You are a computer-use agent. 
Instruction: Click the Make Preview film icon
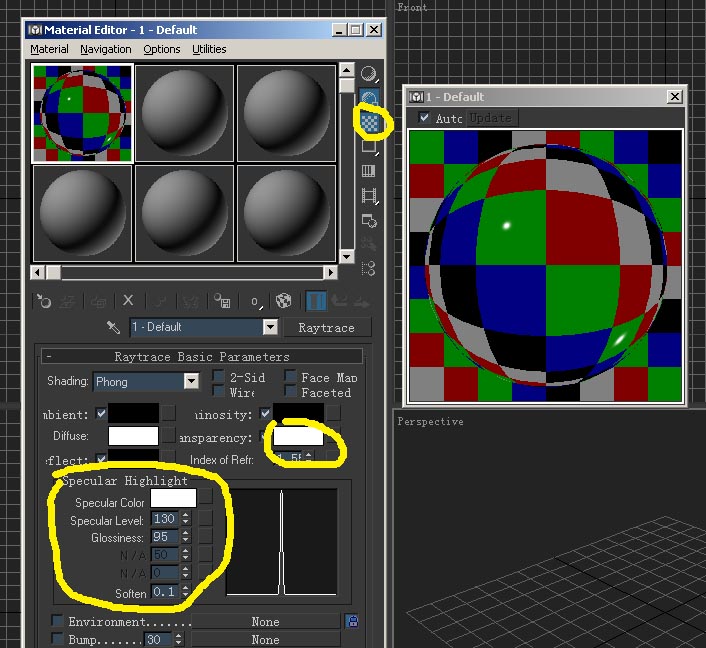[x=370, y=196]
